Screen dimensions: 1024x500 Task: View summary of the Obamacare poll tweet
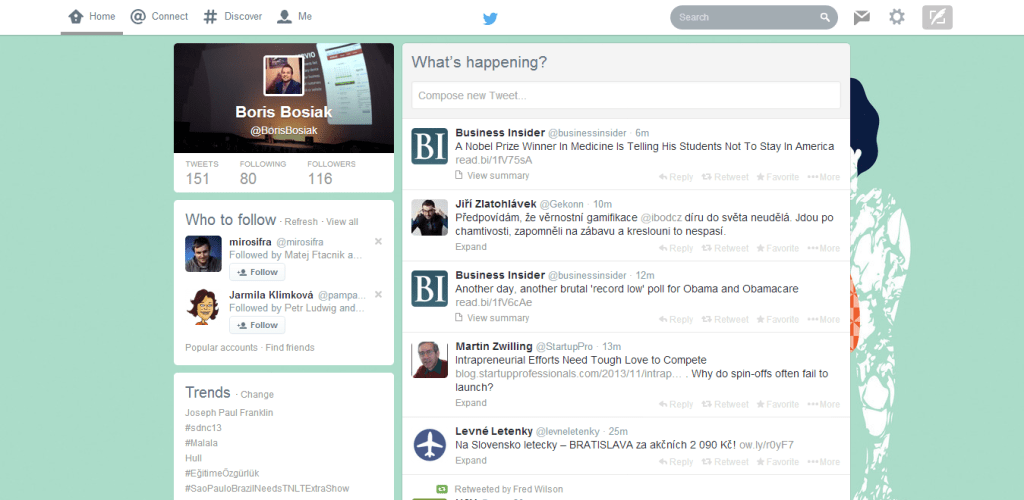[x=492, y=318]
